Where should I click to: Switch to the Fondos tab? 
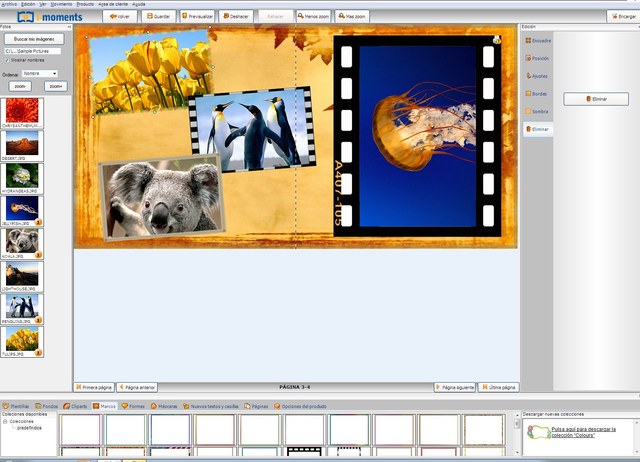tap(46, 406)
